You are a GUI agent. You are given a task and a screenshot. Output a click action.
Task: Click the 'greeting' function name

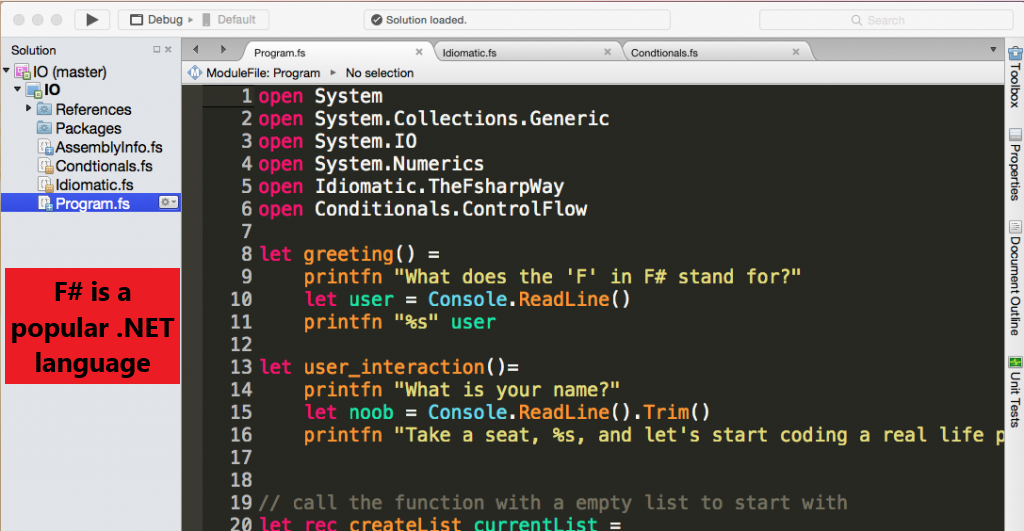(x=348, y=254)
